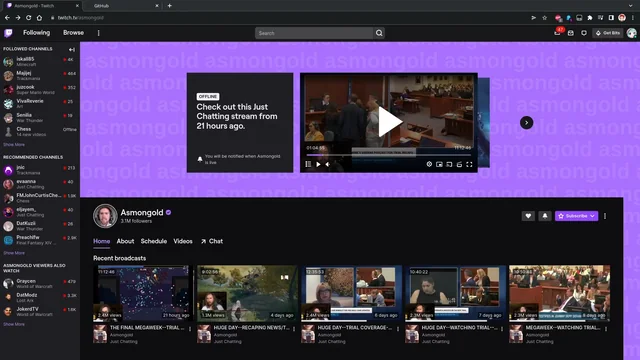Open browser profile avatar
640x360 pixels.
(x=622, y=18)
